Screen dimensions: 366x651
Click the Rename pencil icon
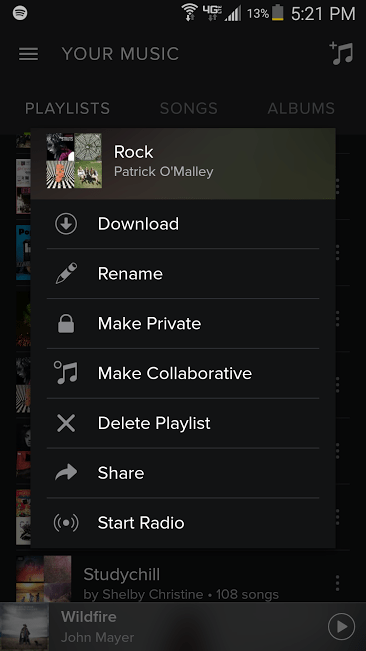pos(66,274)
